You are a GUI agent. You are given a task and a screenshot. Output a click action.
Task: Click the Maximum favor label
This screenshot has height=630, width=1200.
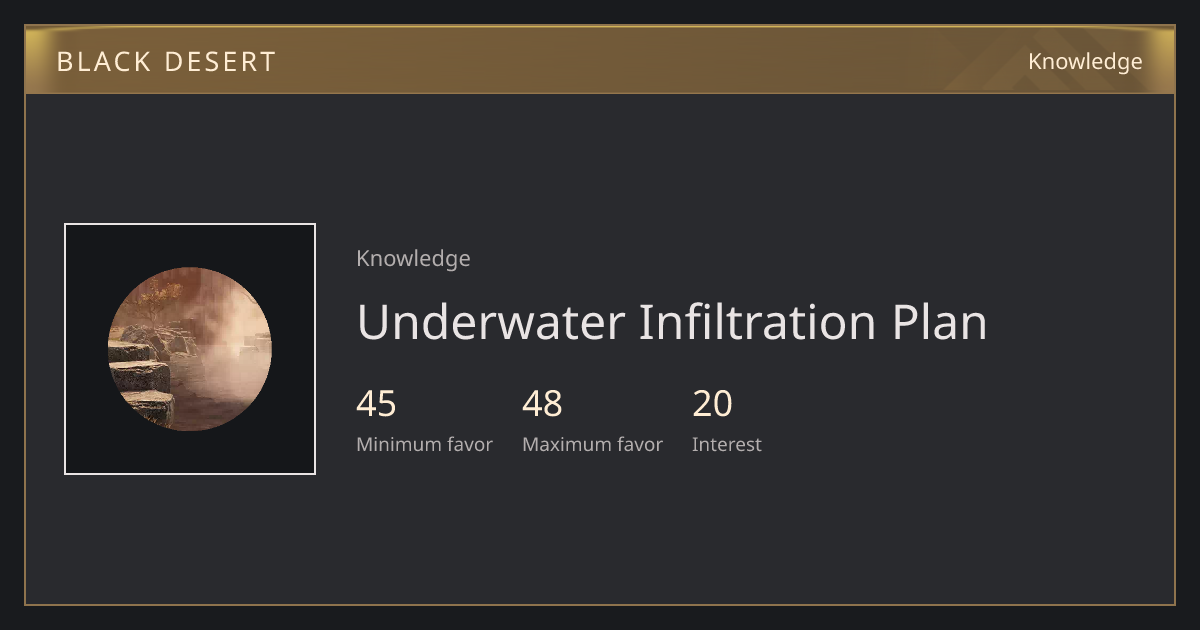click(592, 445)
